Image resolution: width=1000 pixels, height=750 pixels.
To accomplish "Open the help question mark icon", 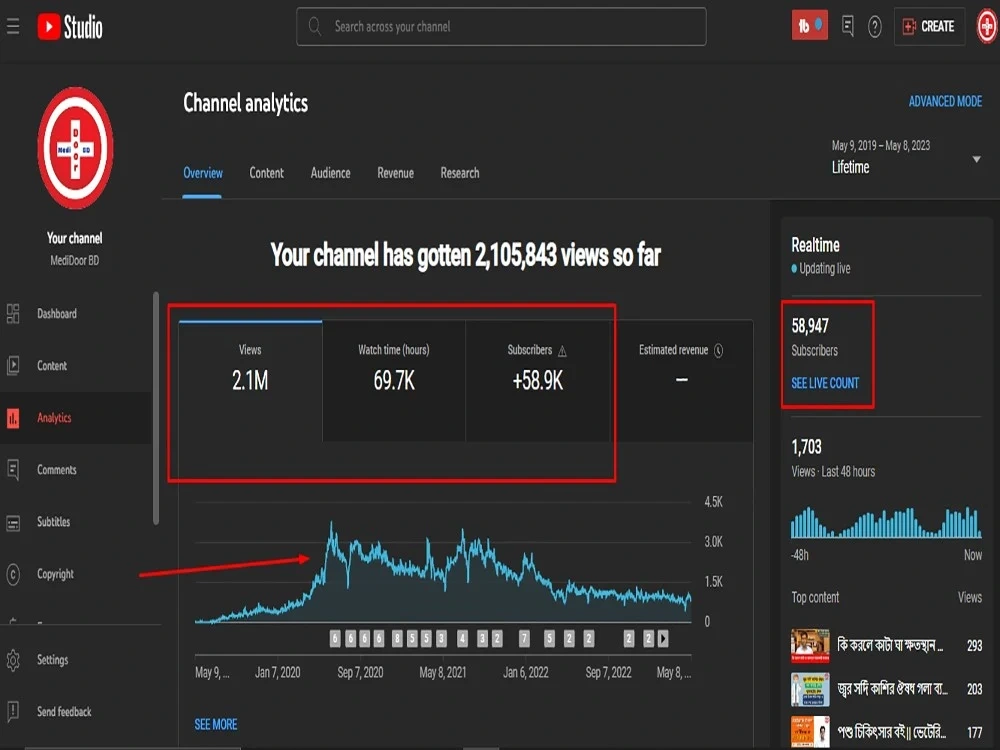I will 874,27.
